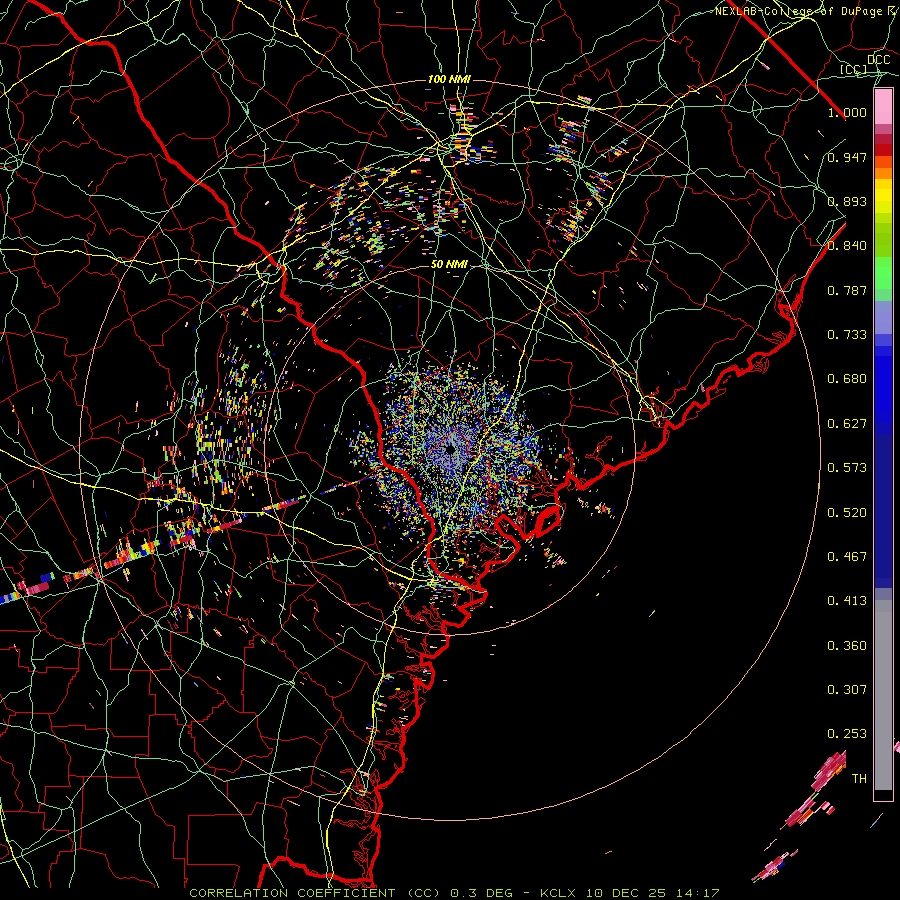
Task: Select the 0.520 scale value
Action: tap(847, 513)
